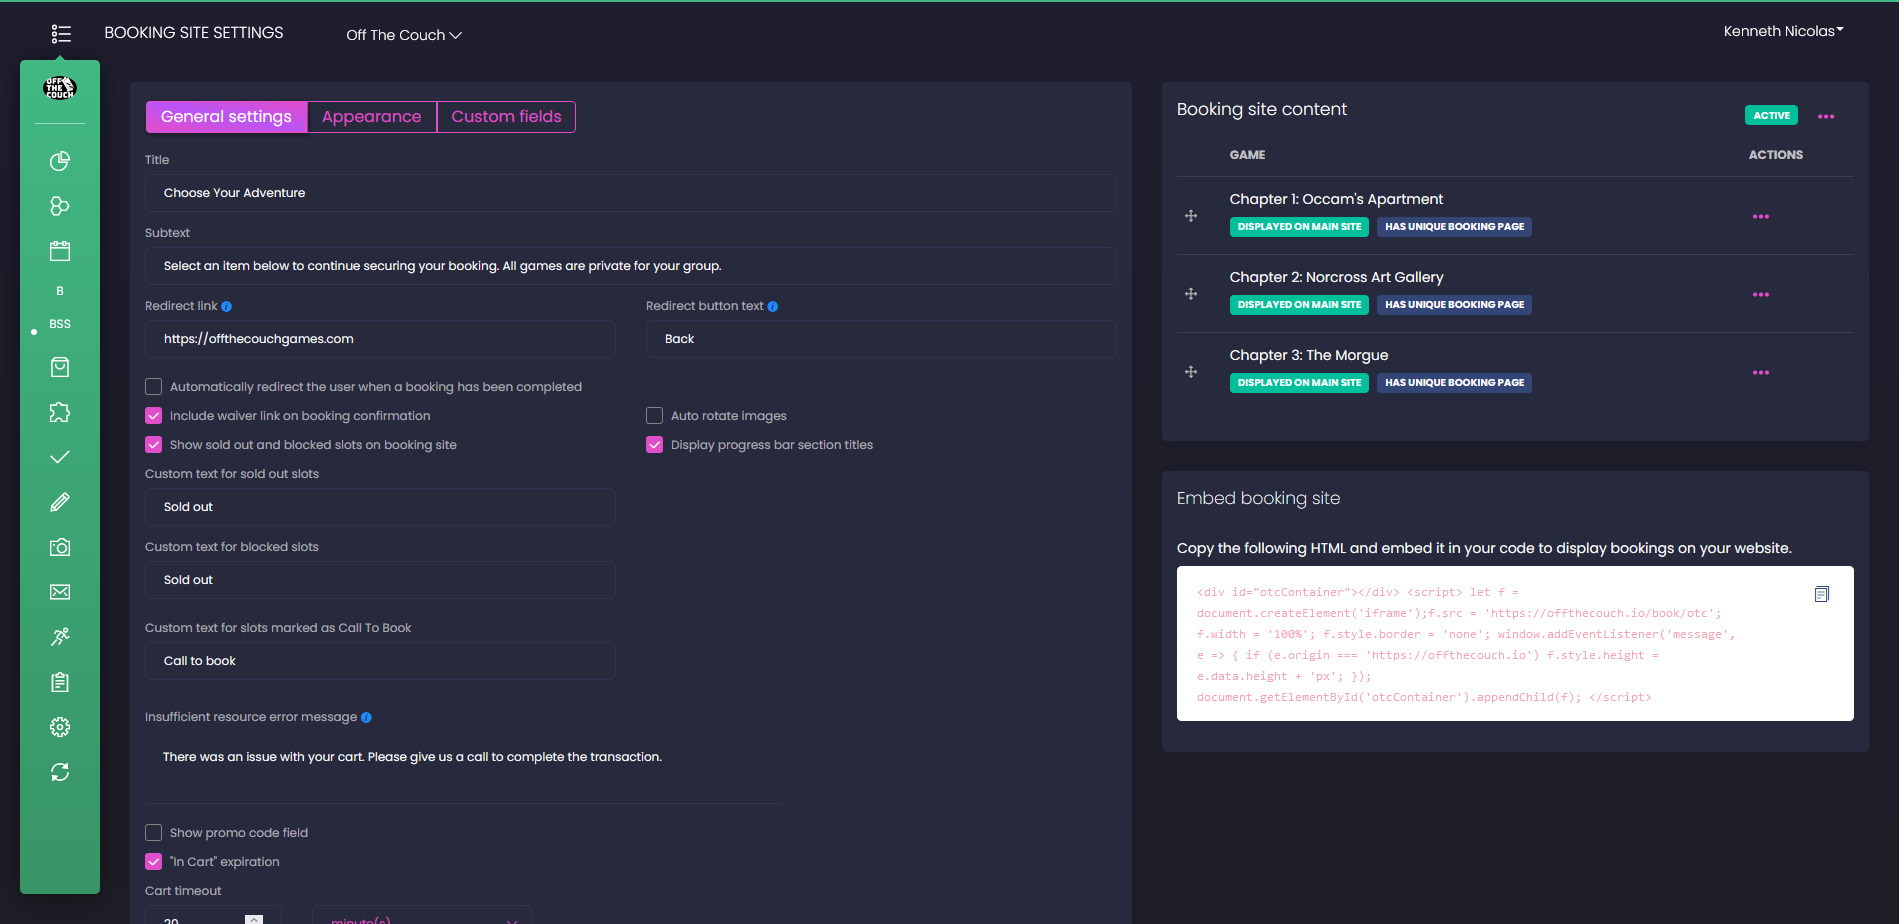The image size is (1899, 924).
Task: Uncheck Show sold out and blocked slots
Action: (x=153, y=445)
